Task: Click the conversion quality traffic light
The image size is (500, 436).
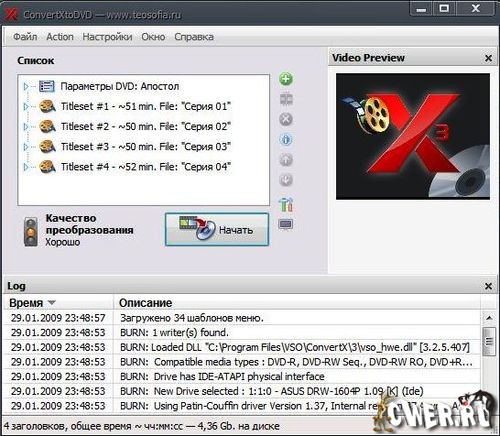Action: click(31, 232)
